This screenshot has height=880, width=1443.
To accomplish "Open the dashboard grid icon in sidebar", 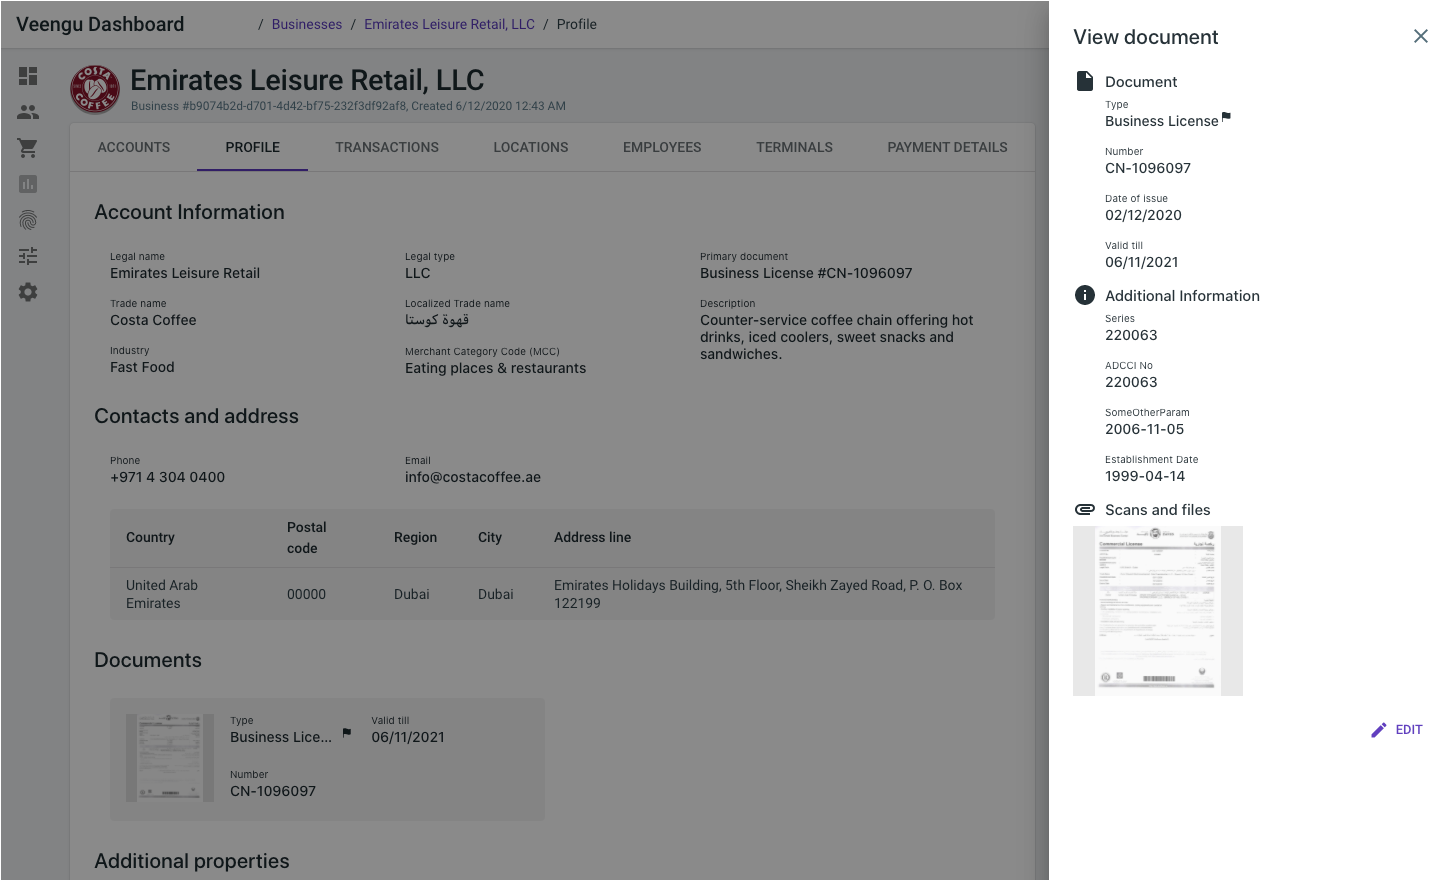I will click(x=28, y=75).
